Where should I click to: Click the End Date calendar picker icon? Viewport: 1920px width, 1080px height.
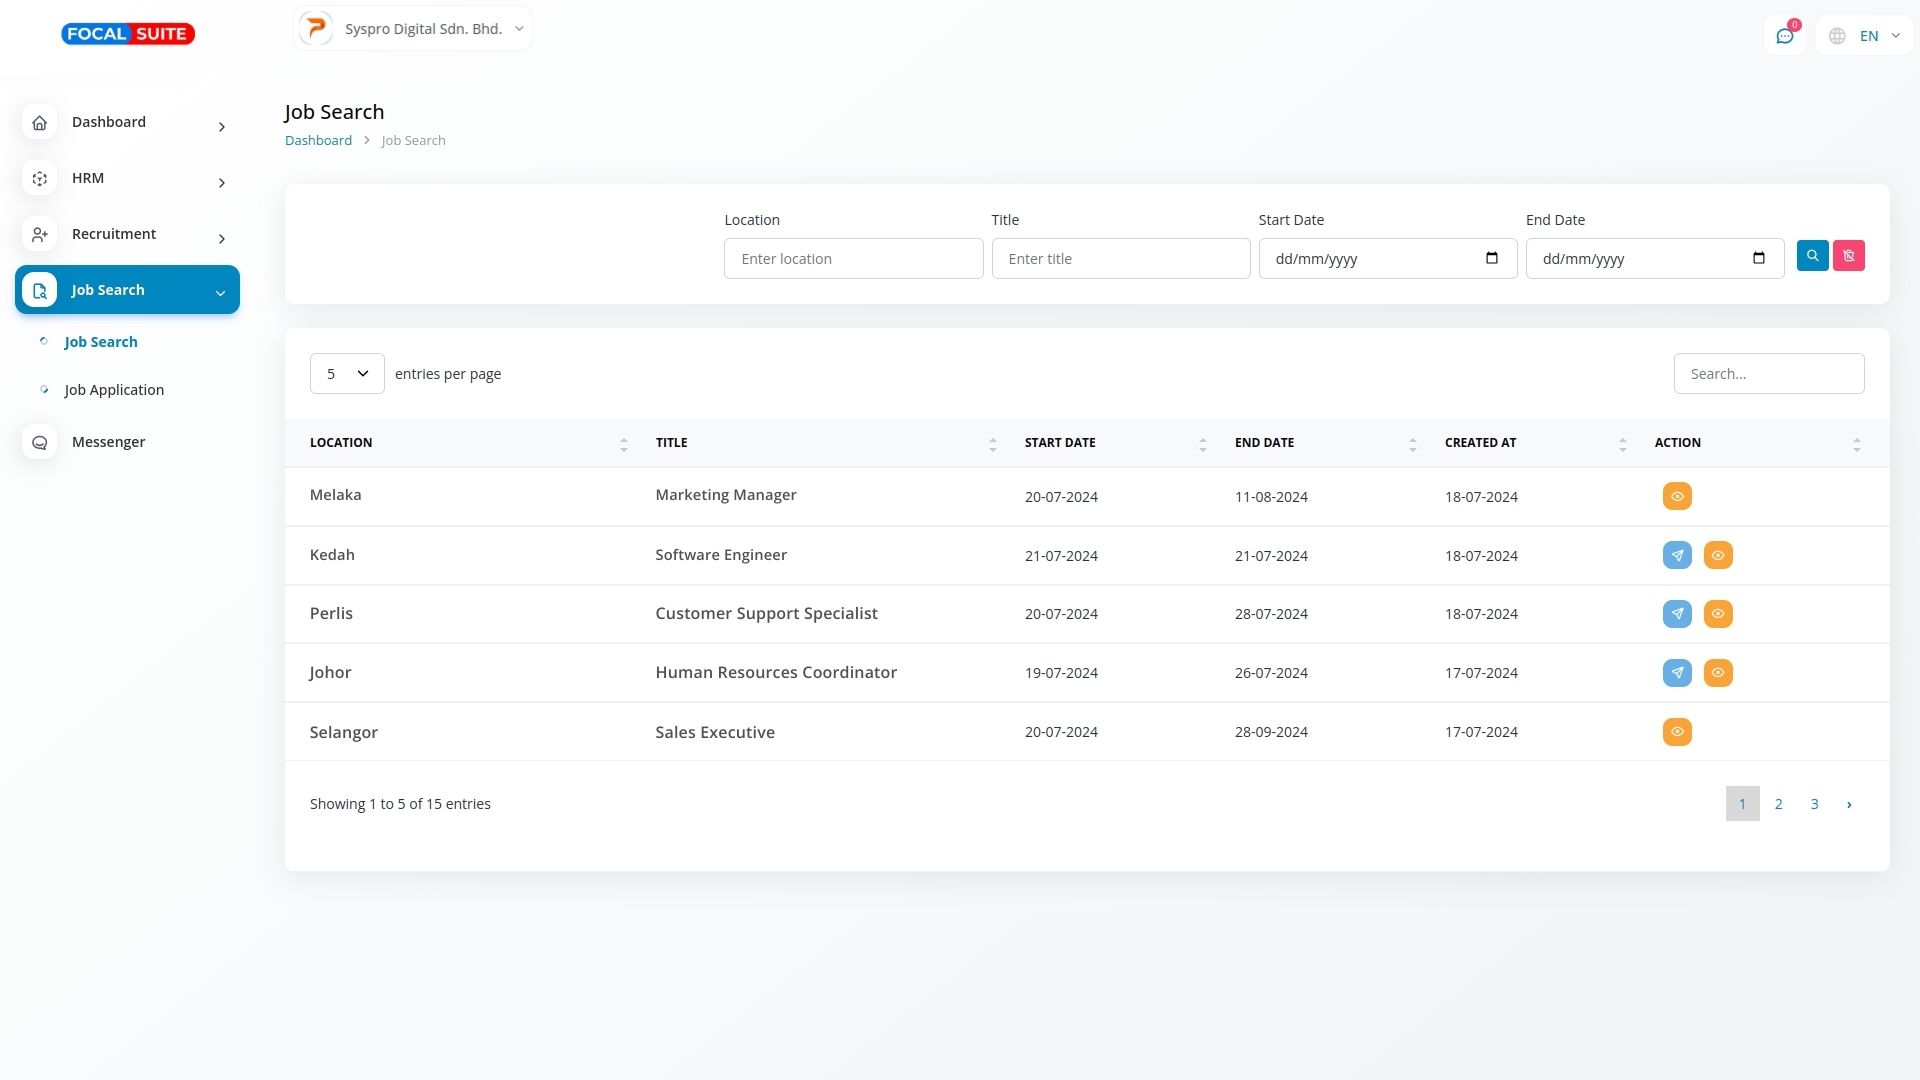1758,258
